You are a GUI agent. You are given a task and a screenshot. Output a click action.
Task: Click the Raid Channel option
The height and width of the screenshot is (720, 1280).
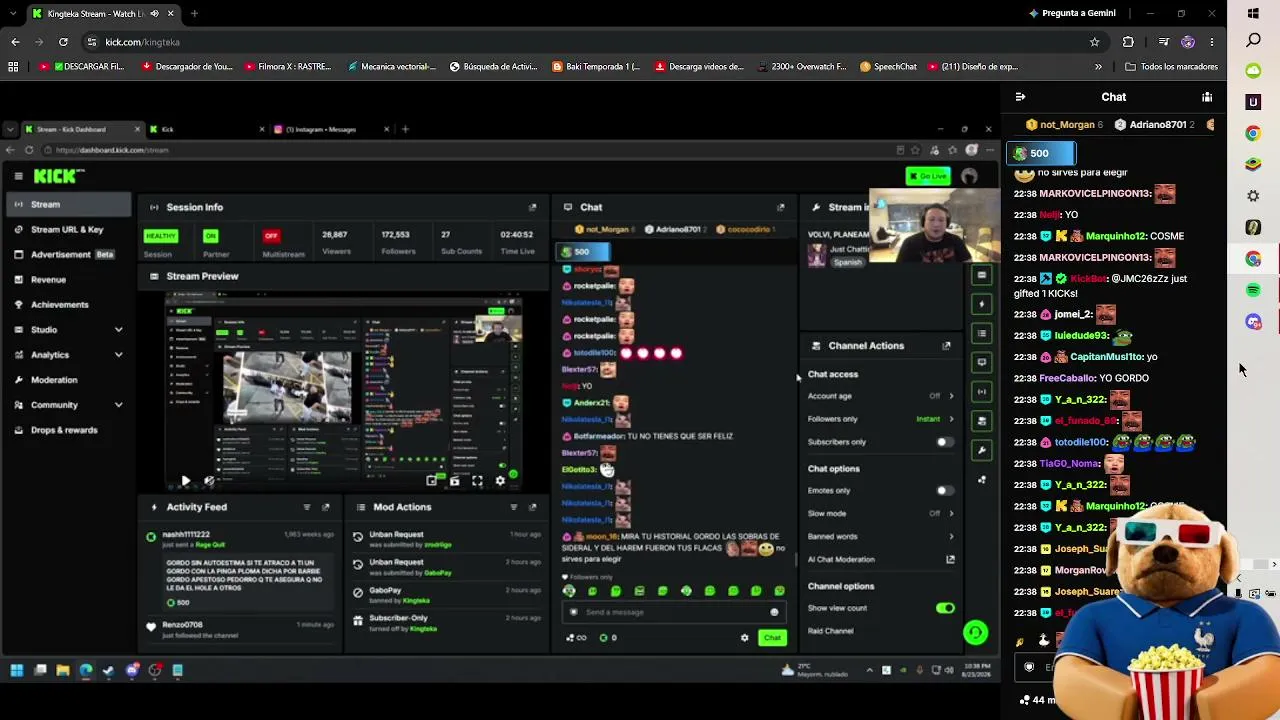pos(831,631)
